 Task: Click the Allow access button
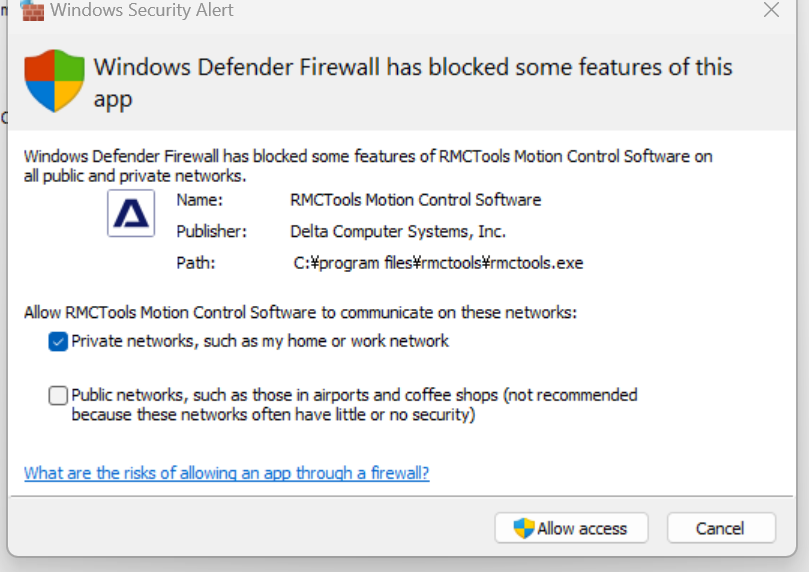(571, 528)
